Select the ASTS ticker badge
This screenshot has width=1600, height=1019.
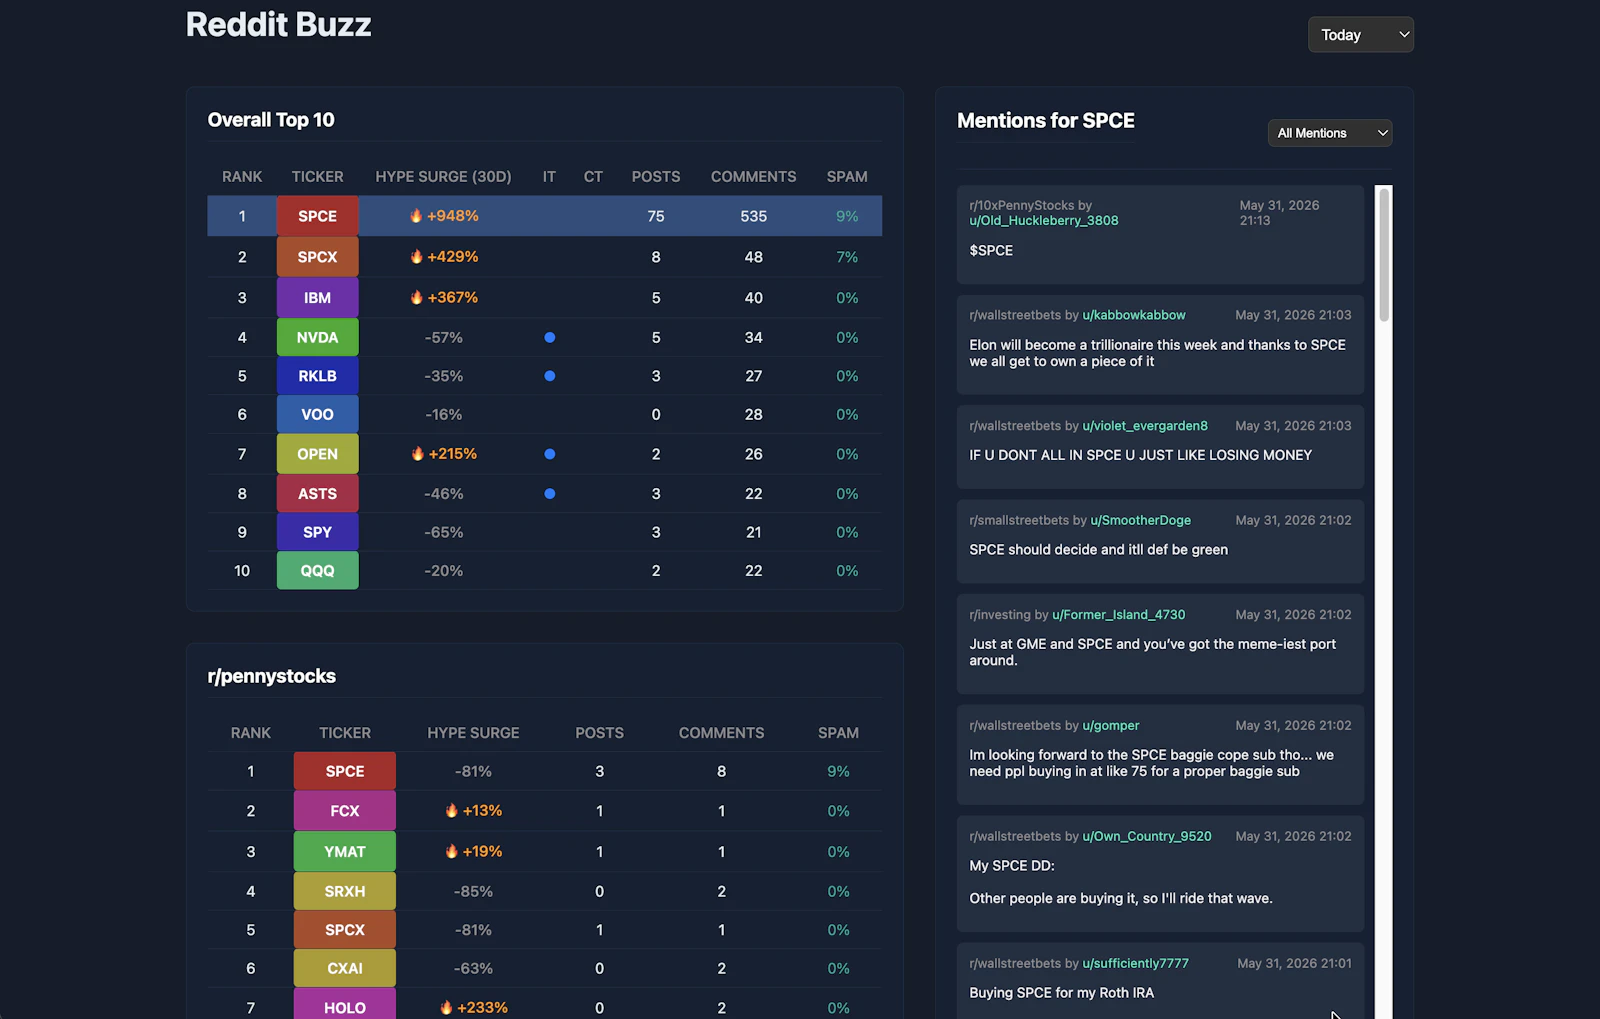[317, 494]
